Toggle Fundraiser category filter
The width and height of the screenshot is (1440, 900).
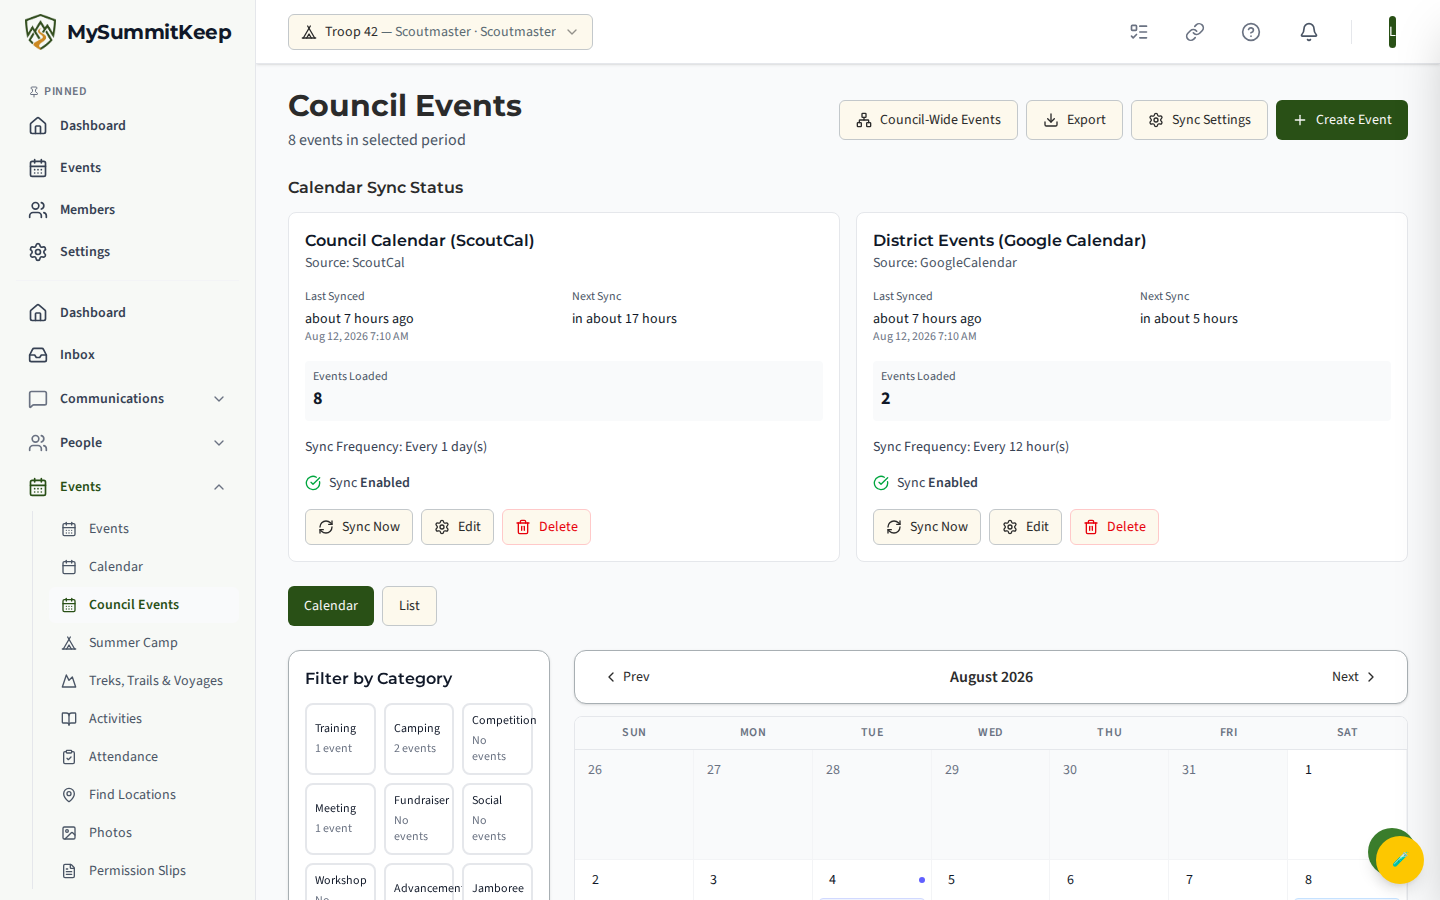coord(419,819)
